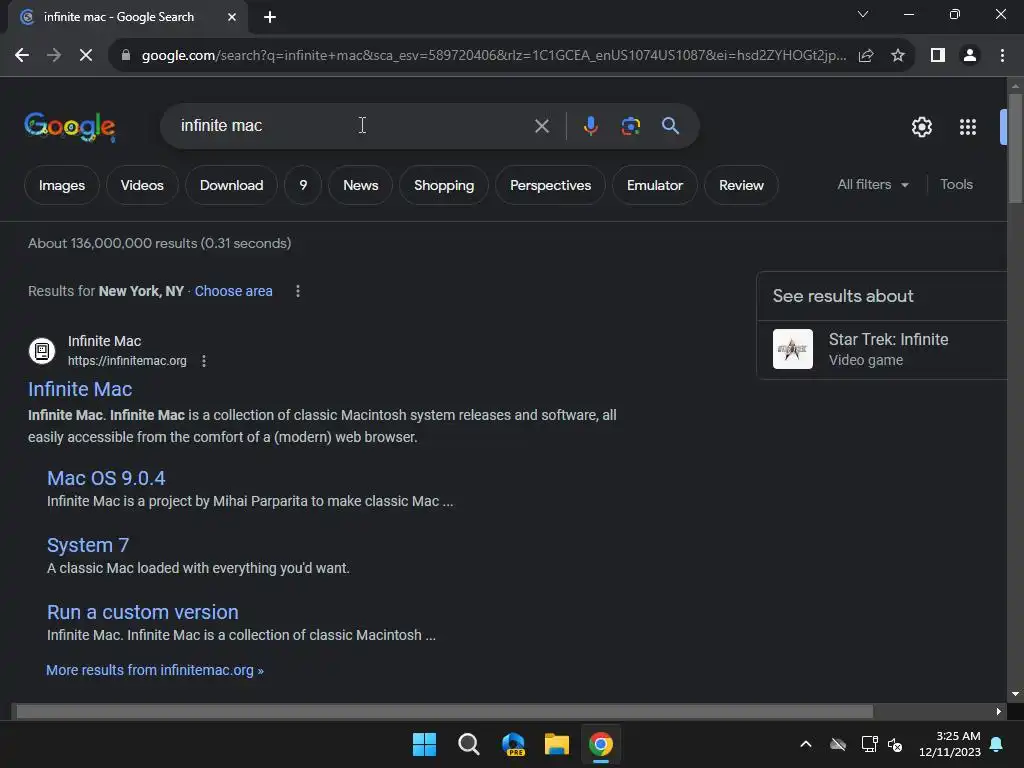The image size is (1024, 768).
Task: Open Google quick settings gear
Action: (921, 127)
